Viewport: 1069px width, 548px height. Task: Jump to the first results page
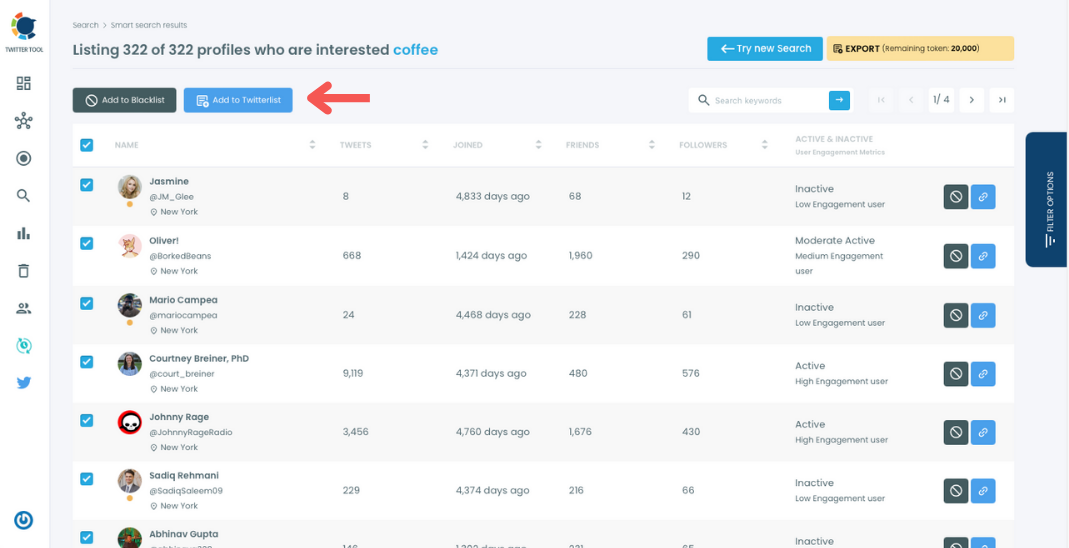tap(881, 100)
